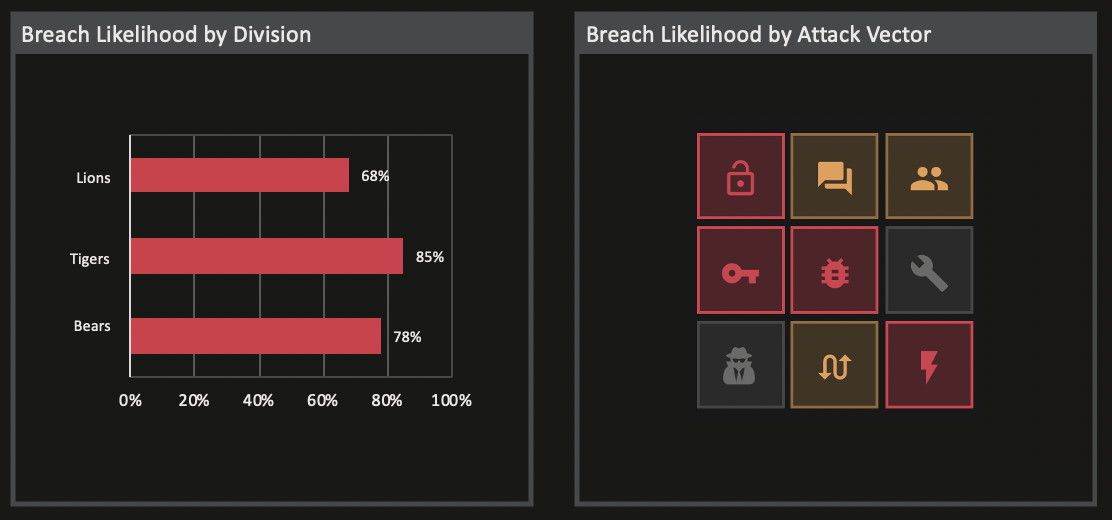Select the Lions axis label

(x=94, y=177)
